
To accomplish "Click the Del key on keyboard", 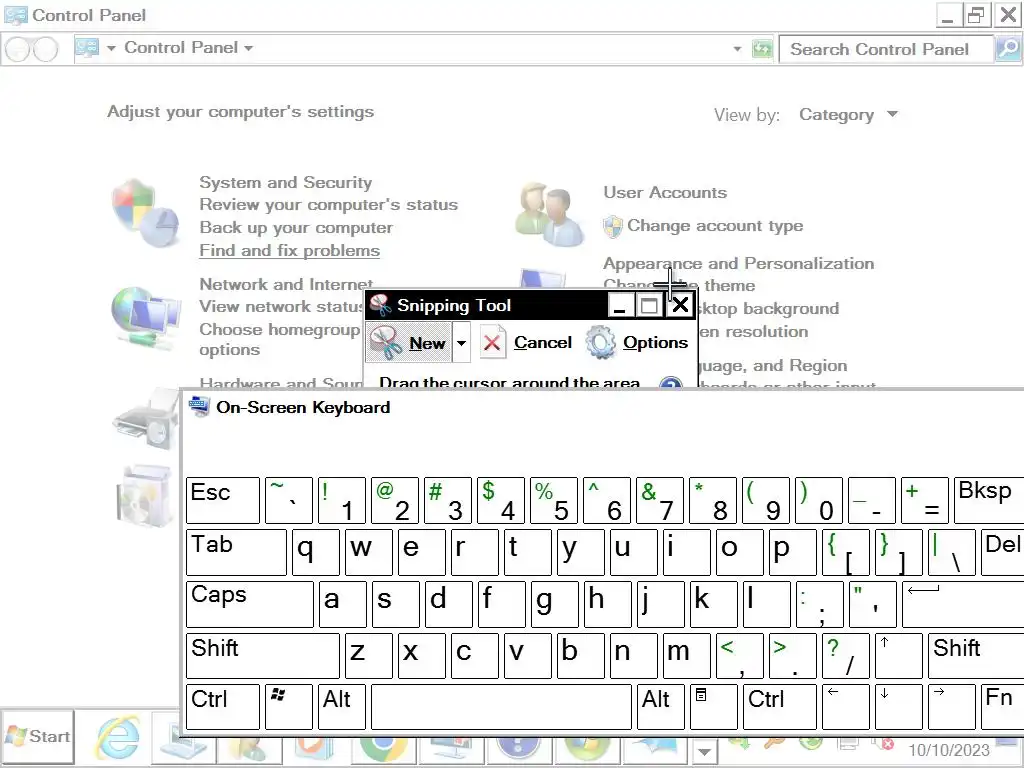I will click(1002, 552).
